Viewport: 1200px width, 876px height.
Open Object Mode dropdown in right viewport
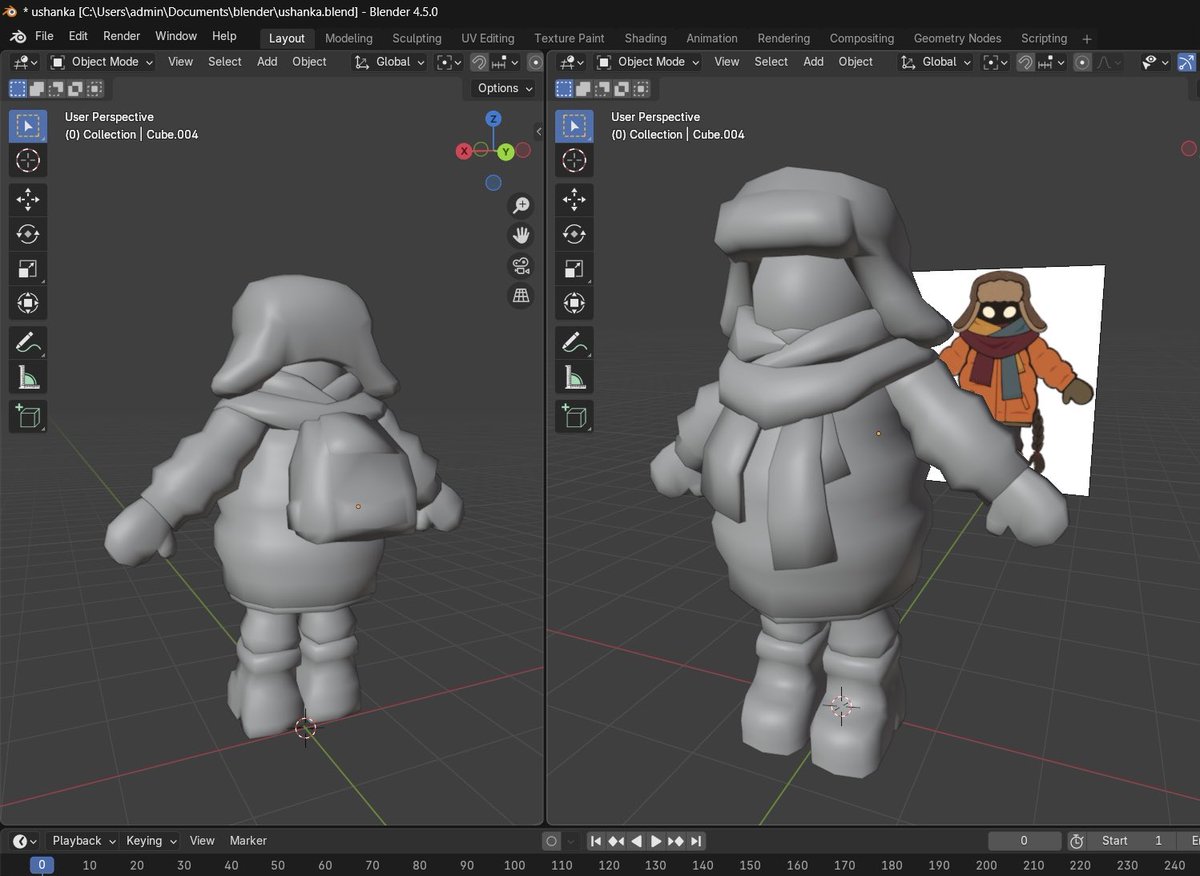648,62
